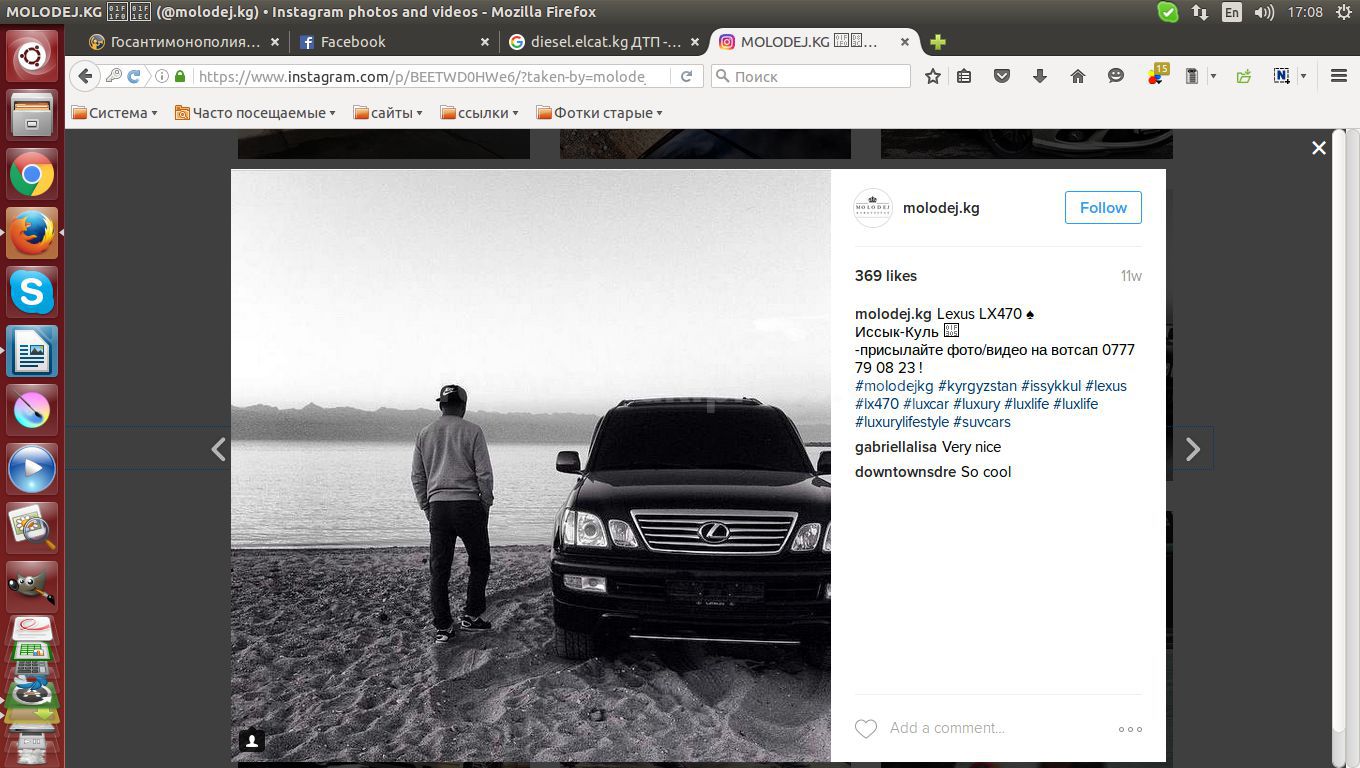The width and height of the screenshot is (1360, 768).
Task: Click the Add a comment field
Action: click(x=990, y=729)
